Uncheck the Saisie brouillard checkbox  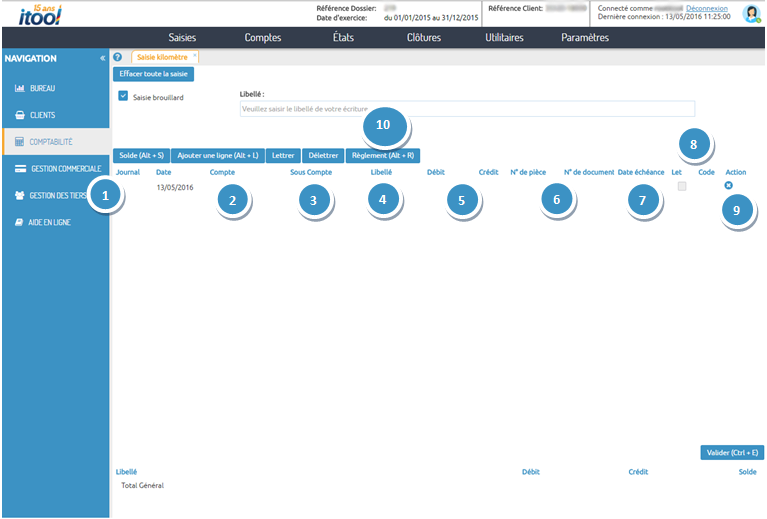pyautogui.click(x=123, y=97)
